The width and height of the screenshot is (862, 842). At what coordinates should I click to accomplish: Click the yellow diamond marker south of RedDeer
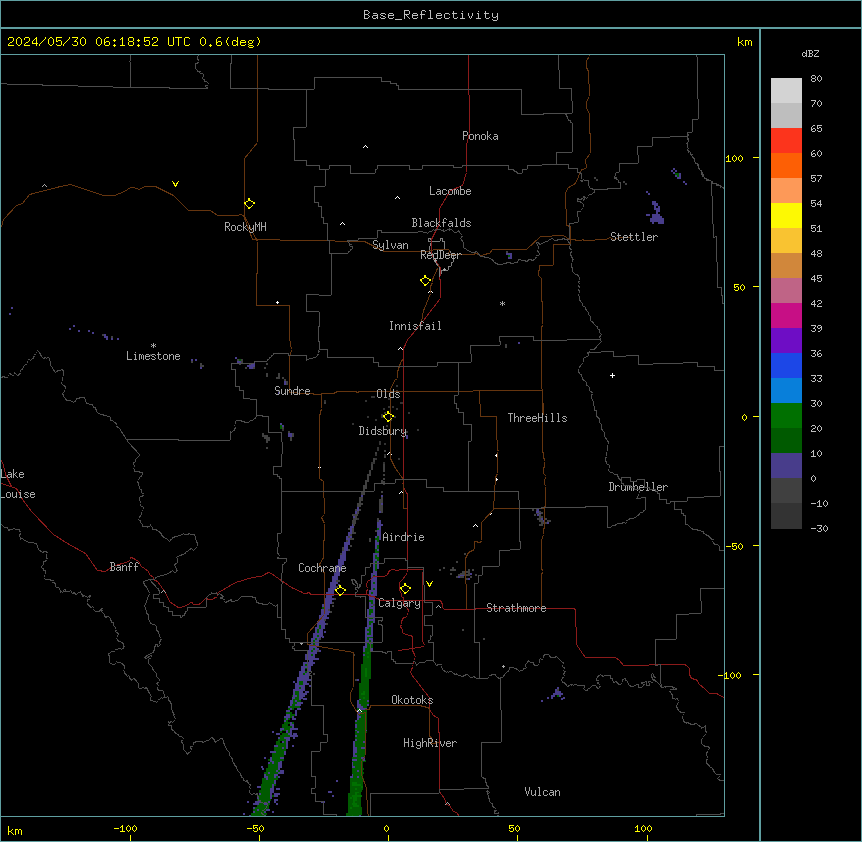coord(426,281)
